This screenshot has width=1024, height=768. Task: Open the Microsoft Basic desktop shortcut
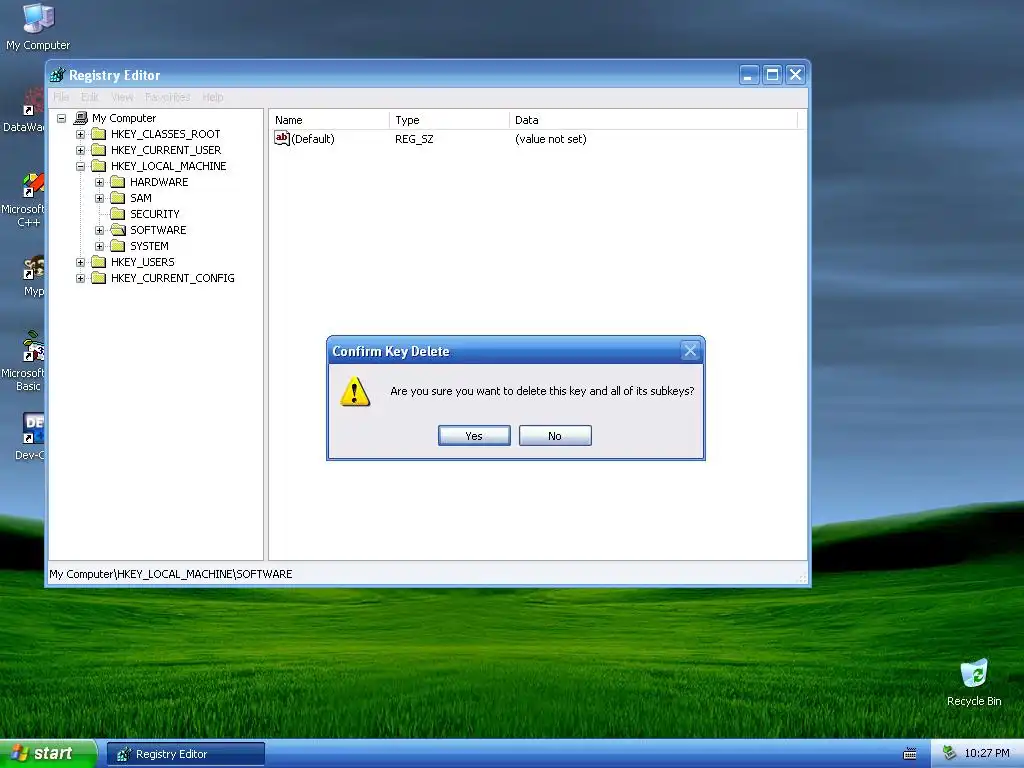[24, 362]
